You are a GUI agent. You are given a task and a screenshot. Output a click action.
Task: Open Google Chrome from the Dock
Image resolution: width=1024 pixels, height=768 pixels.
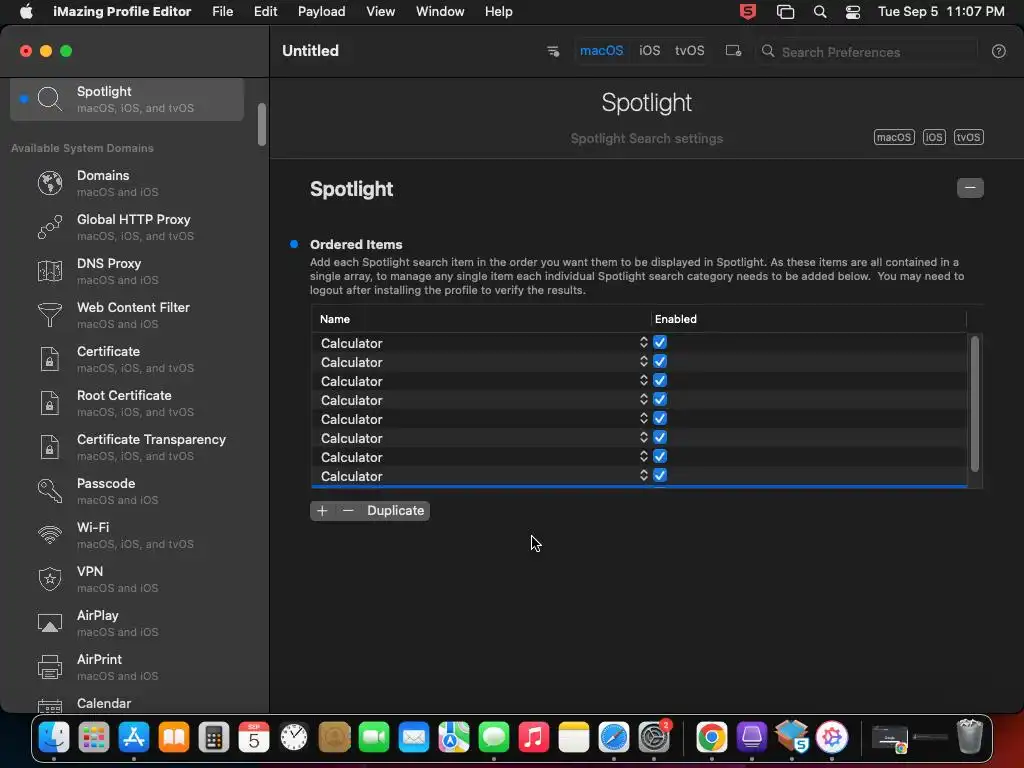click(711, 738)
